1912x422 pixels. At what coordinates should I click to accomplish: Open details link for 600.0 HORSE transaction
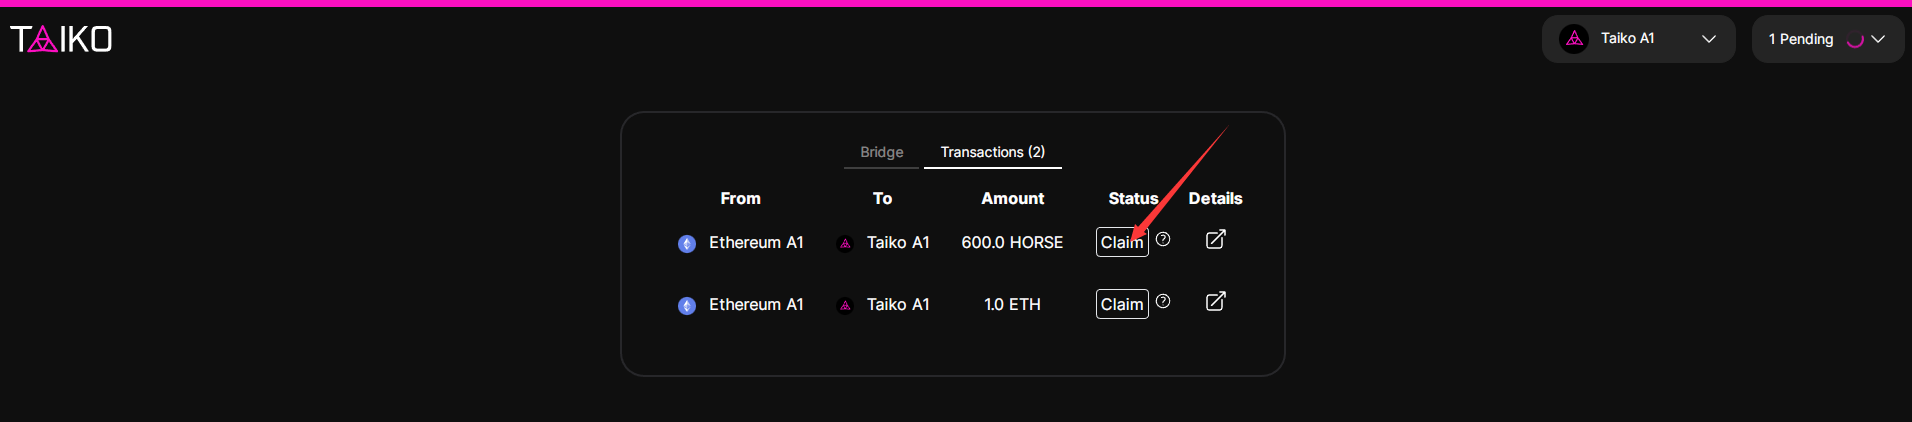[x=1215, y=239]
